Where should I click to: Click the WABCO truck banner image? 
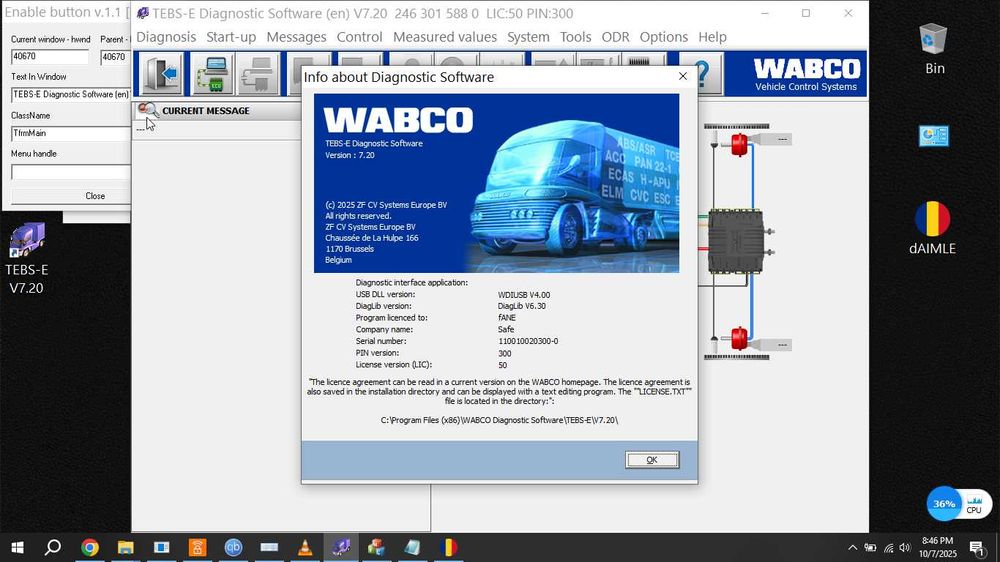tap(496, 183)
